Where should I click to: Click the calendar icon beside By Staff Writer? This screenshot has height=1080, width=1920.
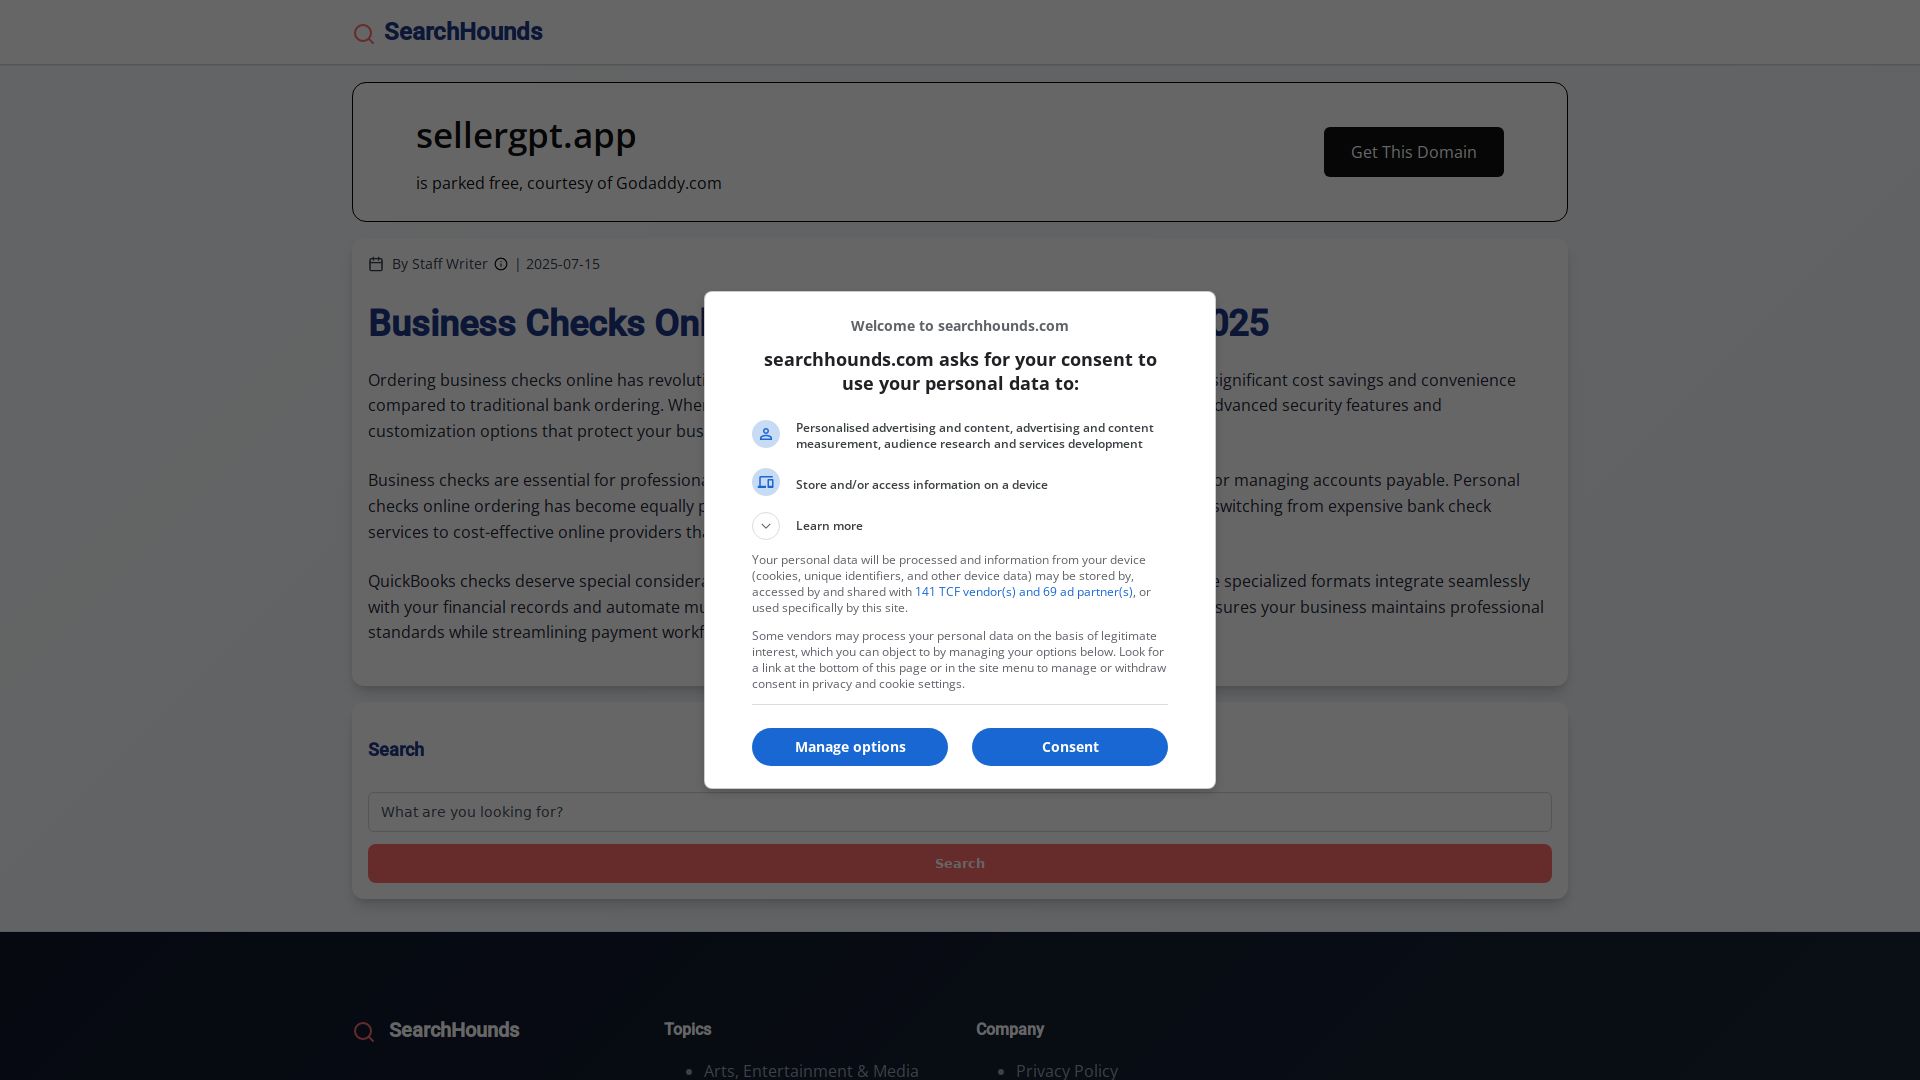pos(376,264)
